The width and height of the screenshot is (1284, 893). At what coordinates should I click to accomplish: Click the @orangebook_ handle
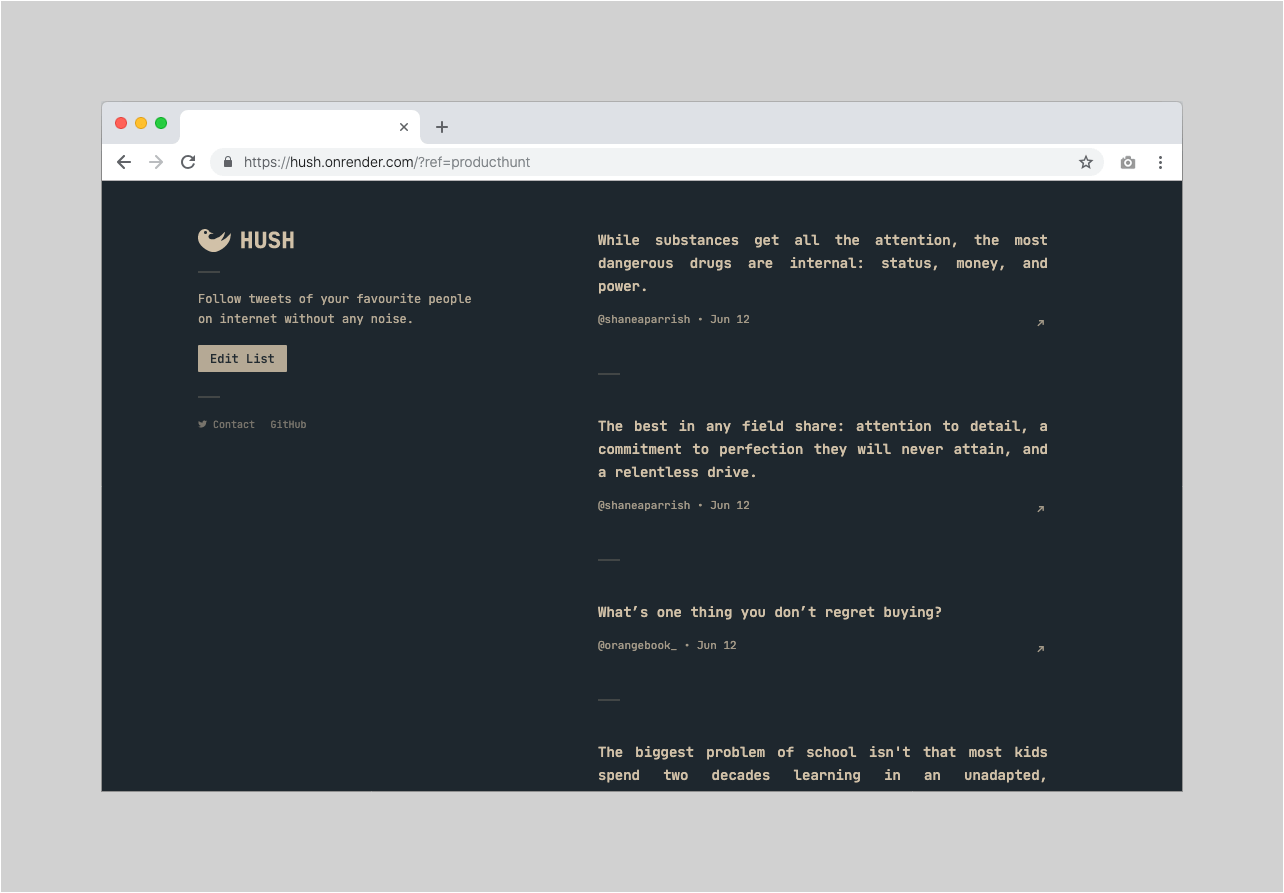(x=637, y=646)
